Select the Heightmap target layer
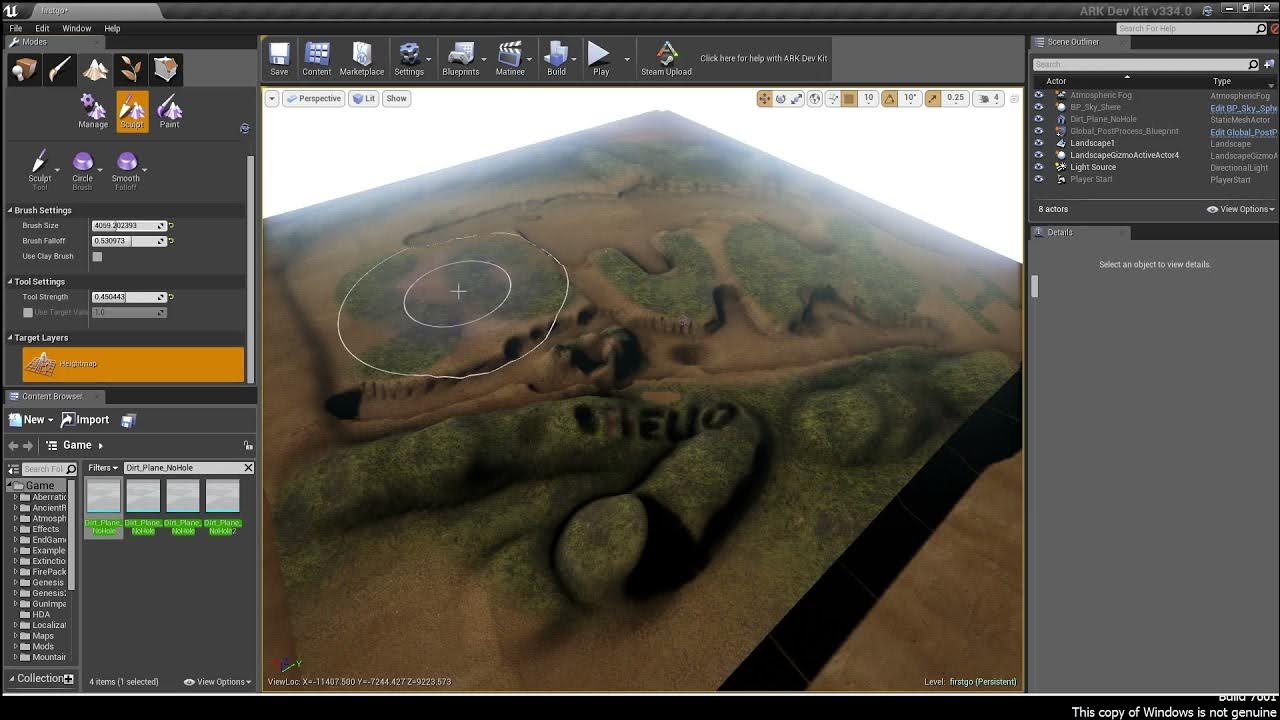The width and height of the screenshot is (1280, 720). pos(133,364)
